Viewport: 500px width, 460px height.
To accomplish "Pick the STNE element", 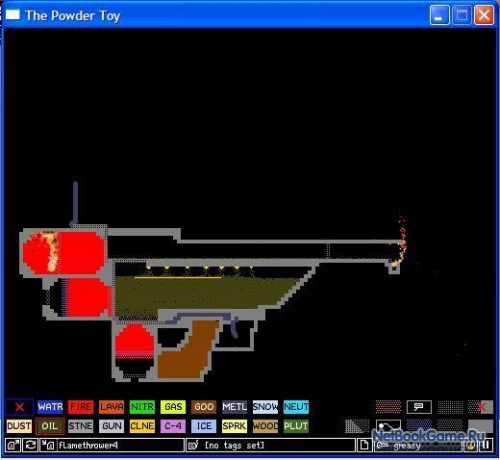I will click(81, 426).
